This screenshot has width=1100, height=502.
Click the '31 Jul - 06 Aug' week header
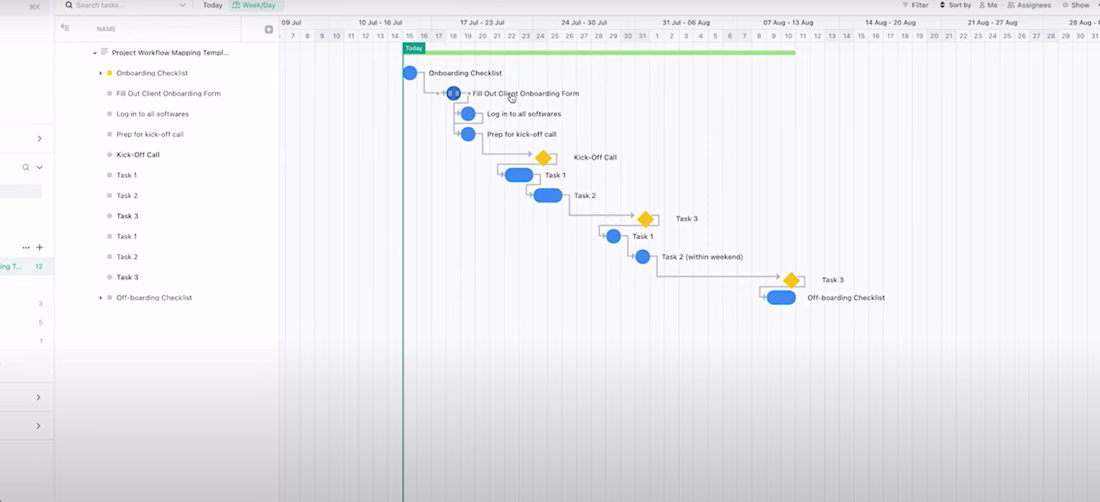[x=685, y=22]
